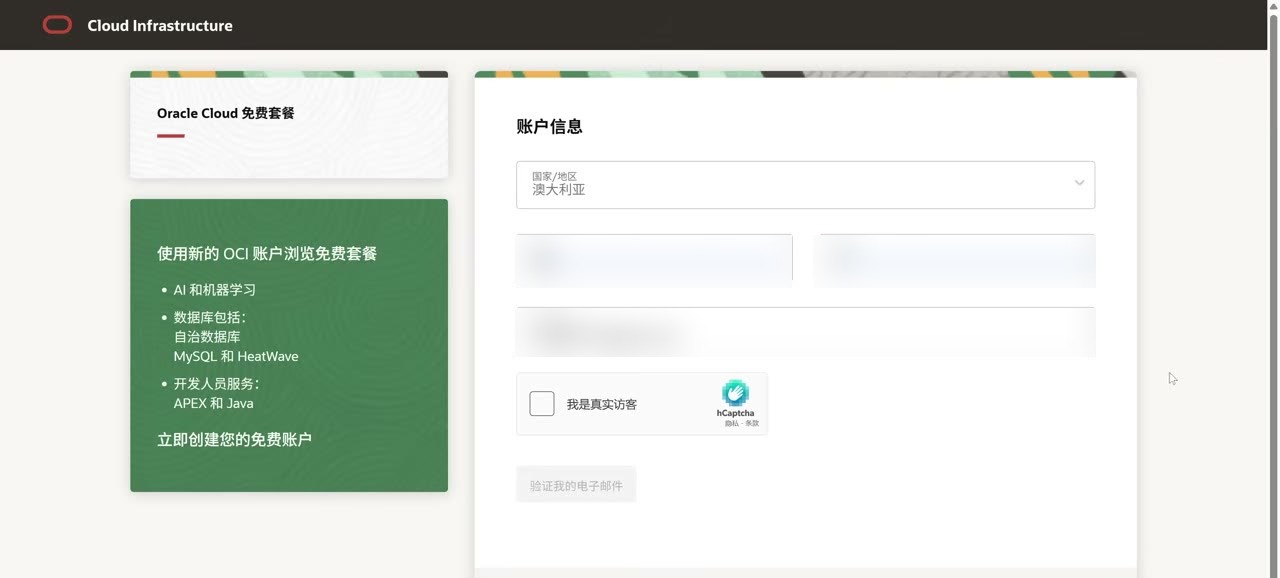Screen dimensions: 1280x578
Task: Click the blurred last name input field
Action: [x=955, y=260]
